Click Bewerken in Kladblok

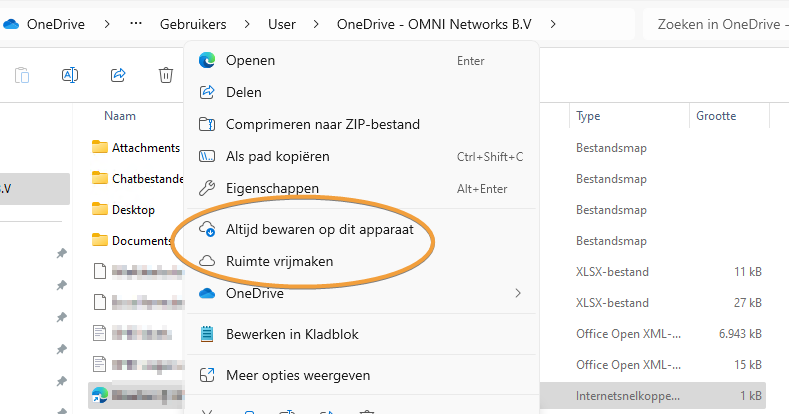(292, 334)
